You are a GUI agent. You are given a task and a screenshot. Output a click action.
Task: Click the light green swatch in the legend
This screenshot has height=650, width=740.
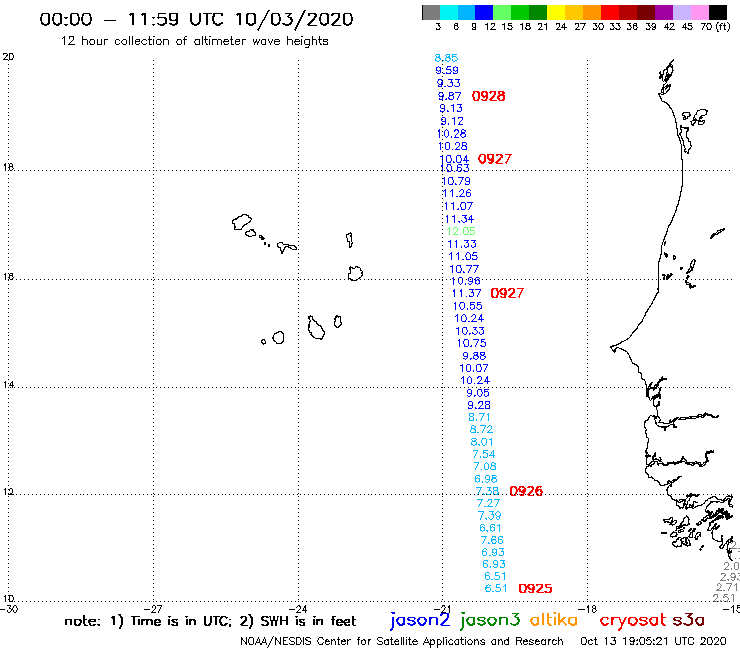(x=502, y=12)
